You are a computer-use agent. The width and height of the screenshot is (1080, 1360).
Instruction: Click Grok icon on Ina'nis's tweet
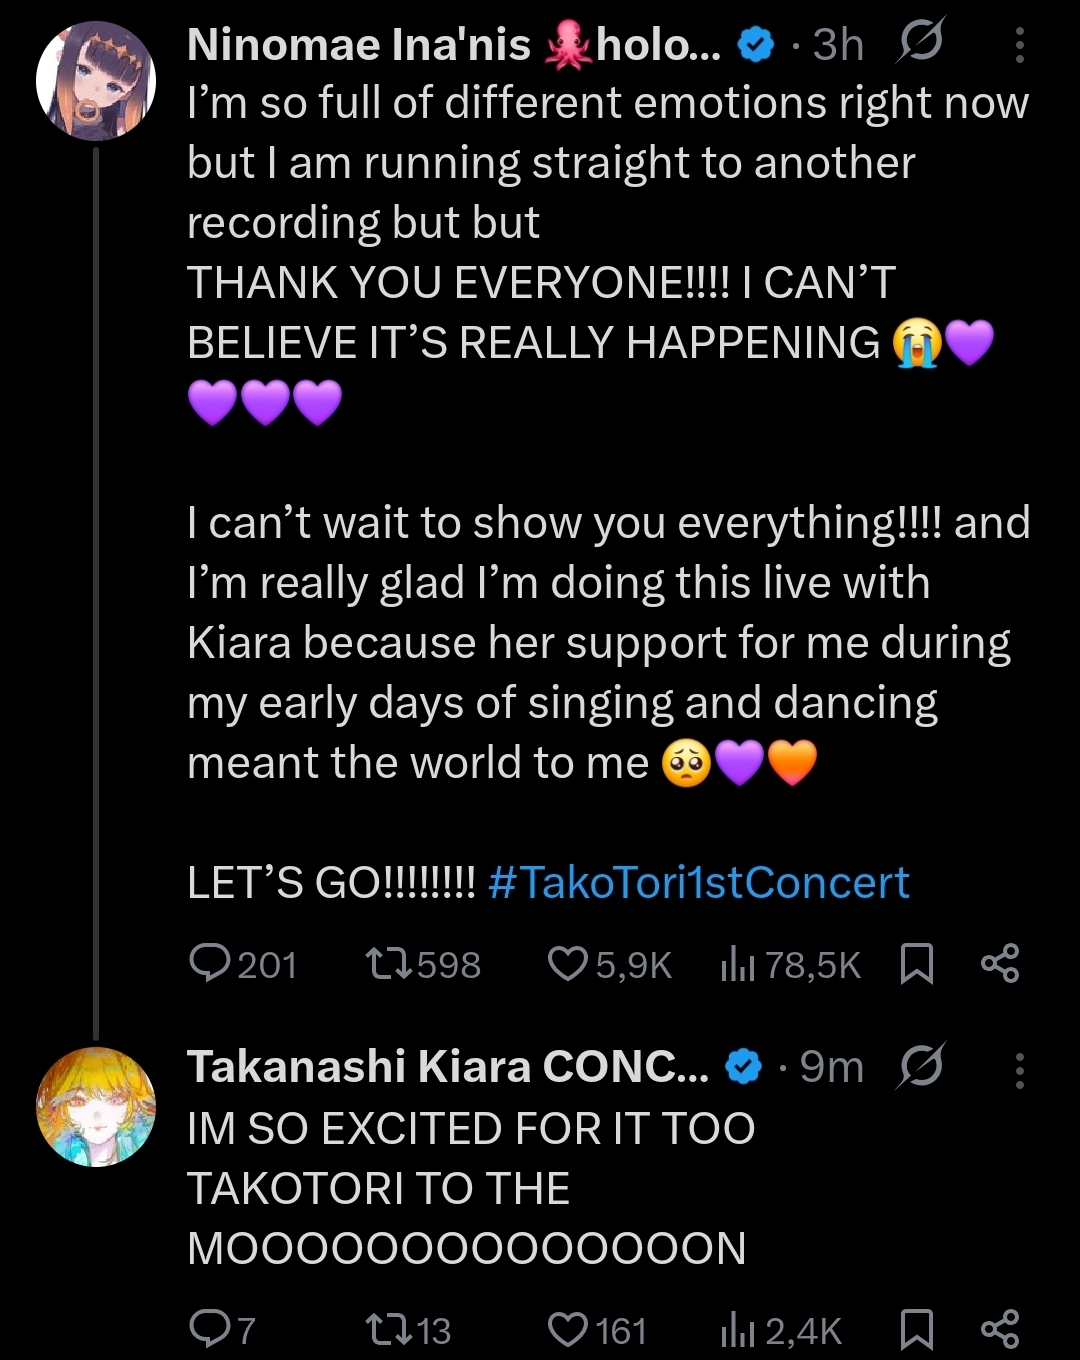920,44
